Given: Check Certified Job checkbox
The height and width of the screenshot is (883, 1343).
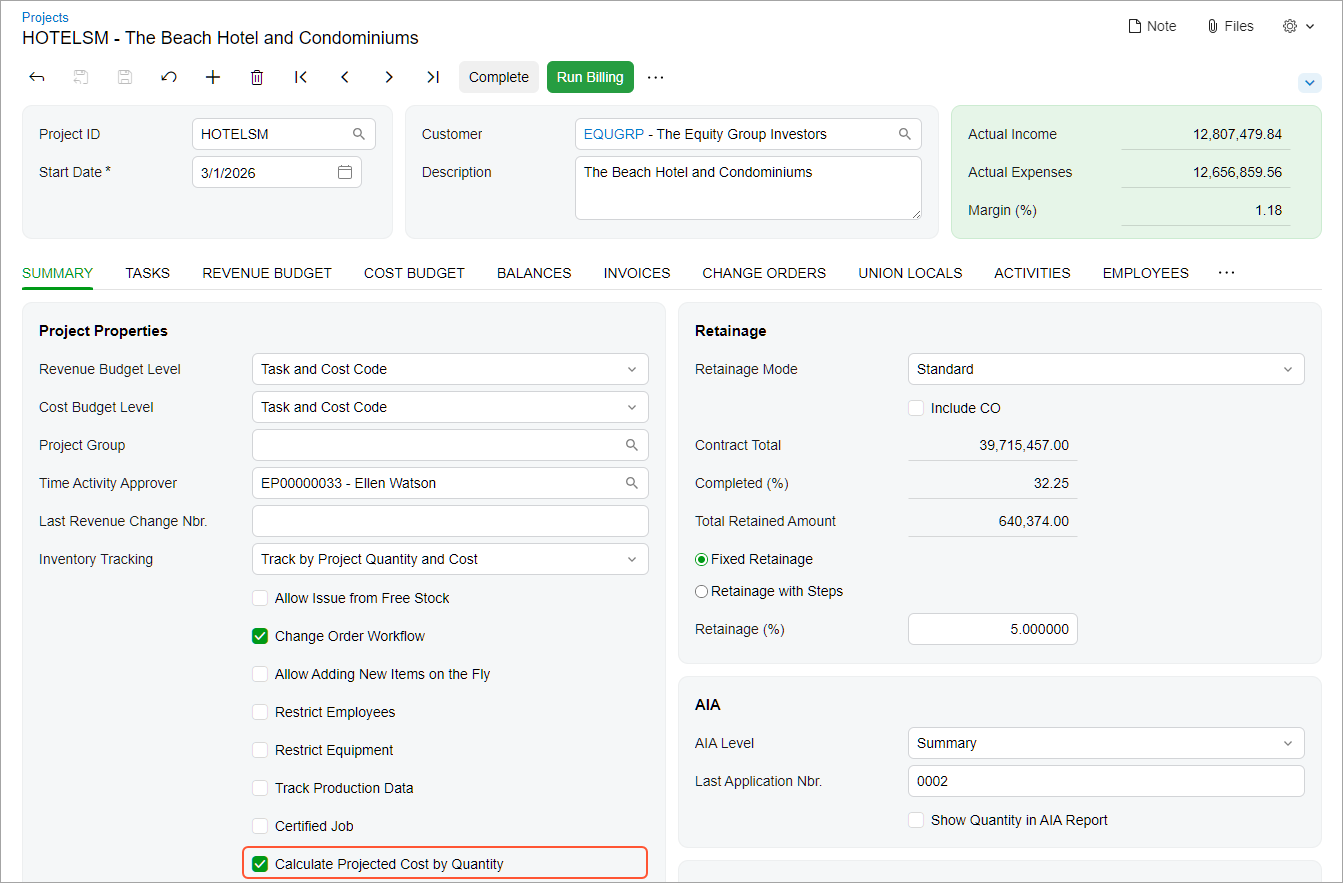Looking at the screenshot, I should tap(260, 826).
